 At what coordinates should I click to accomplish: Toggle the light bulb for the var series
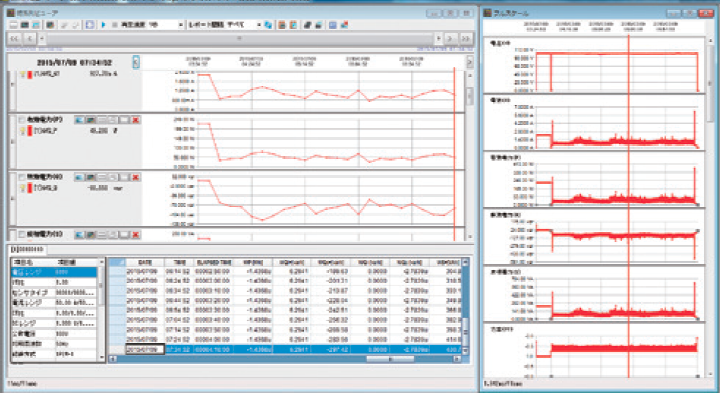[x=22, y=188]
